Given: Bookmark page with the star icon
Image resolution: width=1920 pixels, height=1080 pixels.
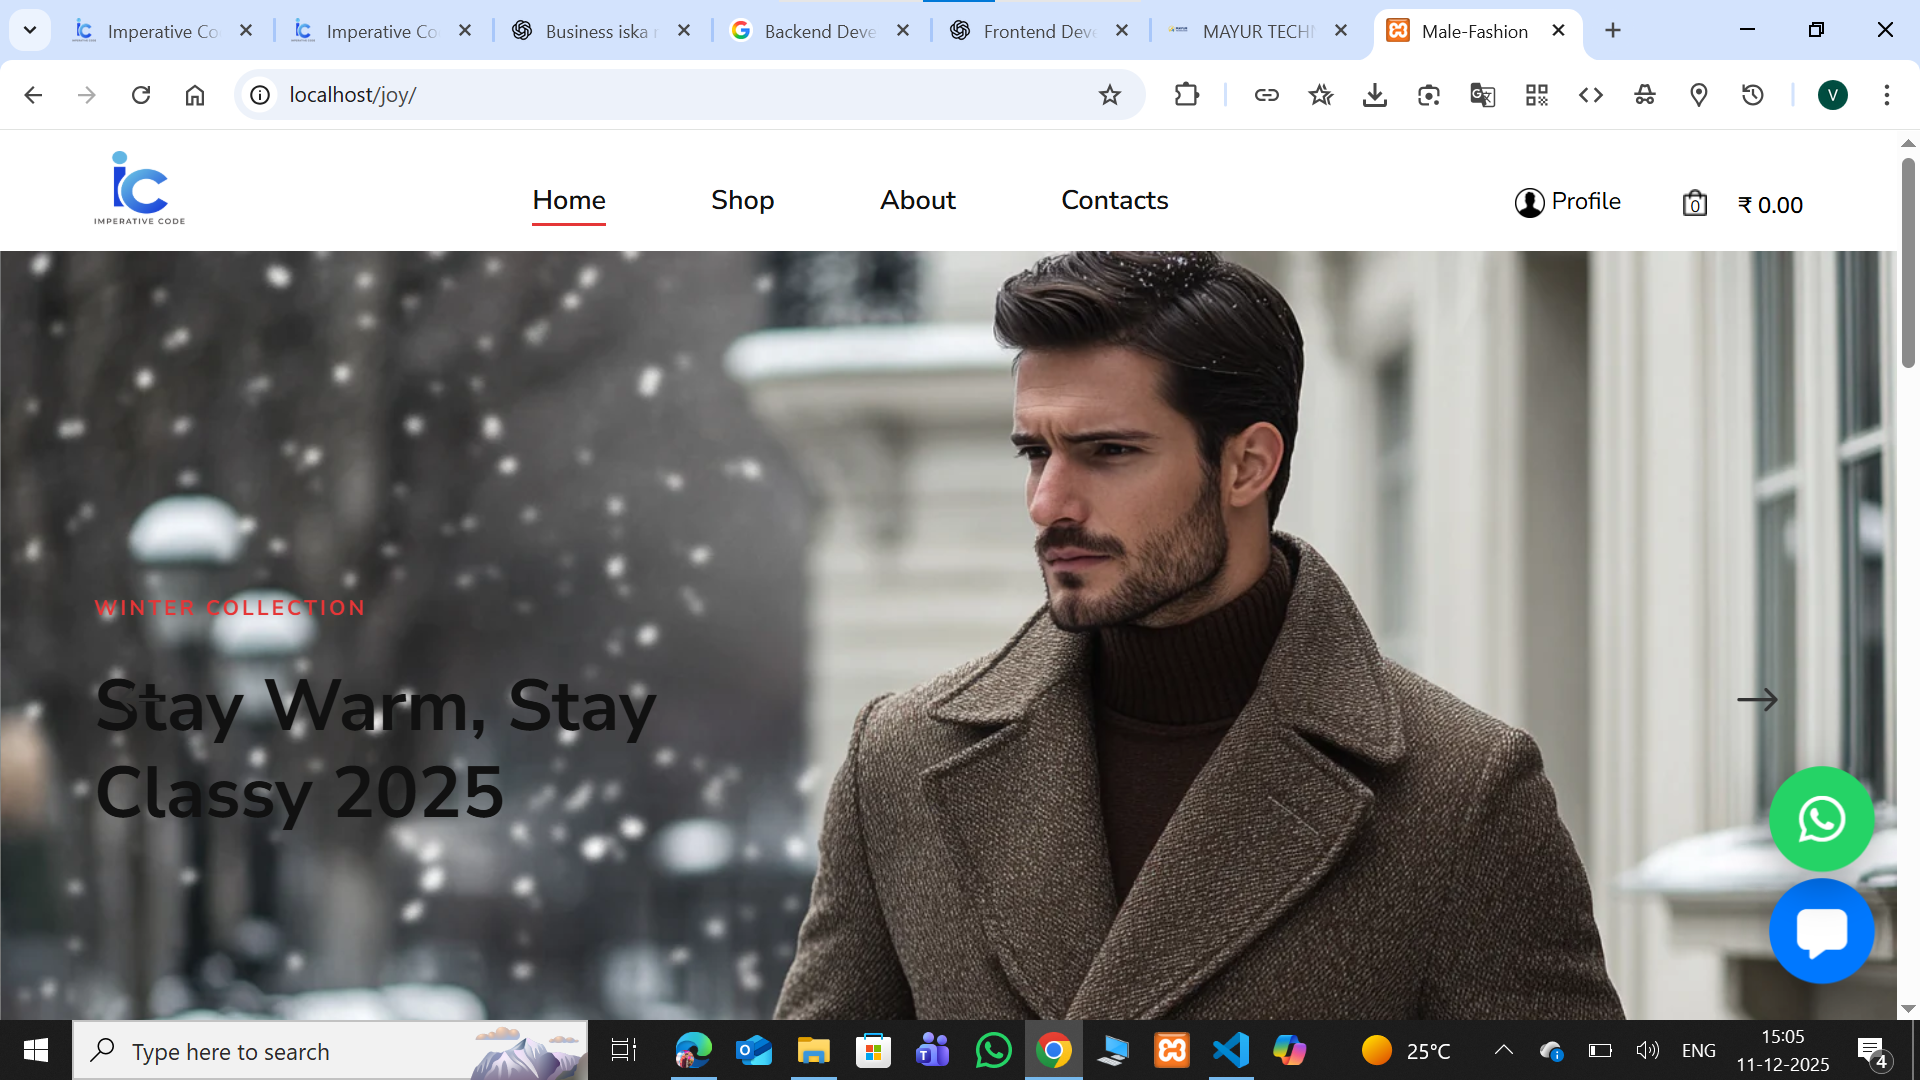Looking at the screenshot, I should [x=1109, y=95].
